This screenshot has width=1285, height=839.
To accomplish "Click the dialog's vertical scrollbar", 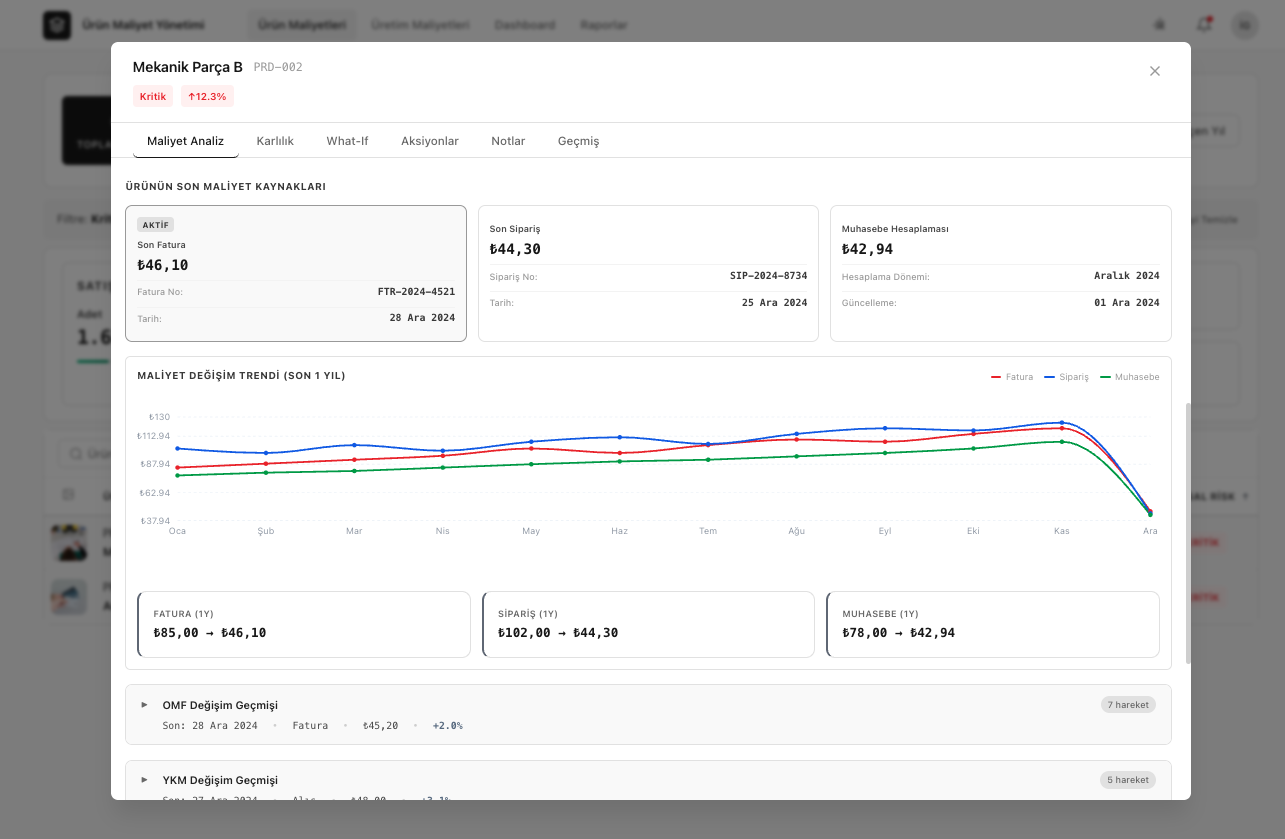I will [1188, 532].
